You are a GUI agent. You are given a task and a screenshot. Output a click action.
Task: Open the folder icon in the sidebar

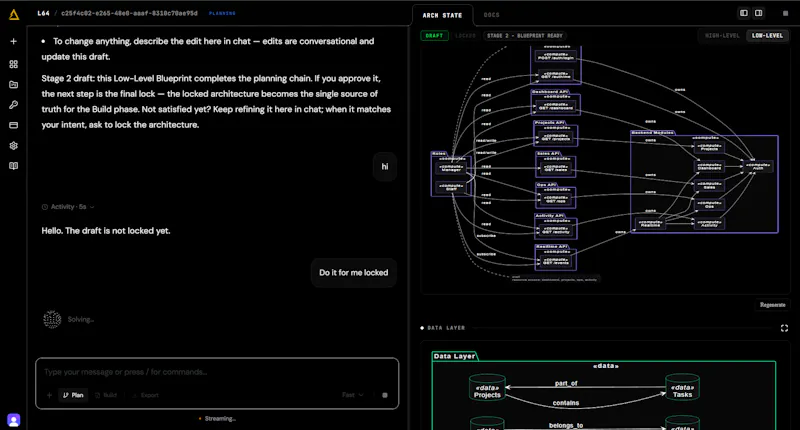14,85
